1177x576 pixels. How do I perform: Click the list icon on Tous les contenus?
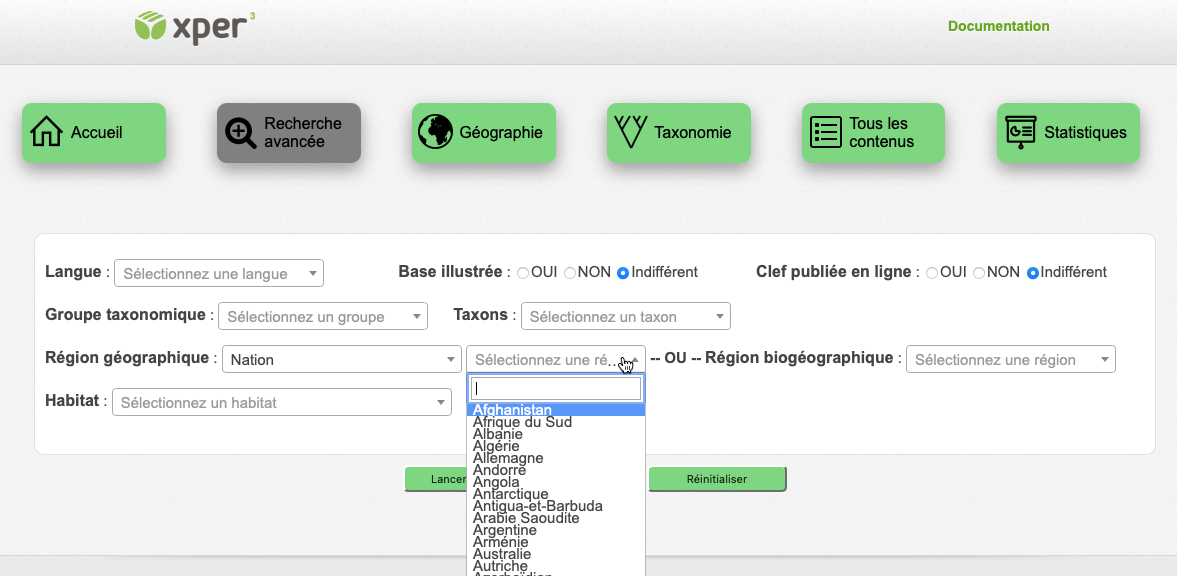point(826,132)
